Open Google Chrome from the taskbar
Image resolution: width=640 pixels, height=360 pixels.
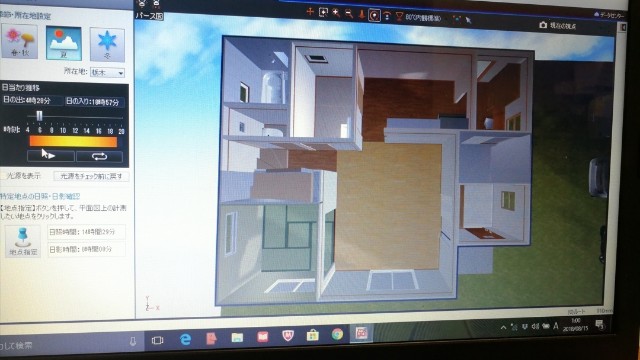(x=337, y=334)
